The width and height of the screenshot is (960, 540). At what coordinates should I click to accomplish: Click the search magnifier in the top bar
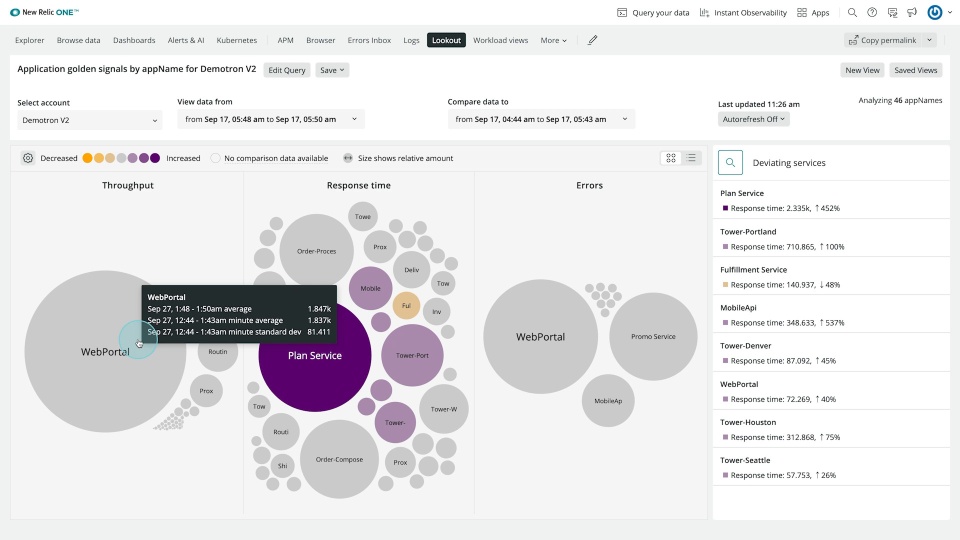click(852, 12)
